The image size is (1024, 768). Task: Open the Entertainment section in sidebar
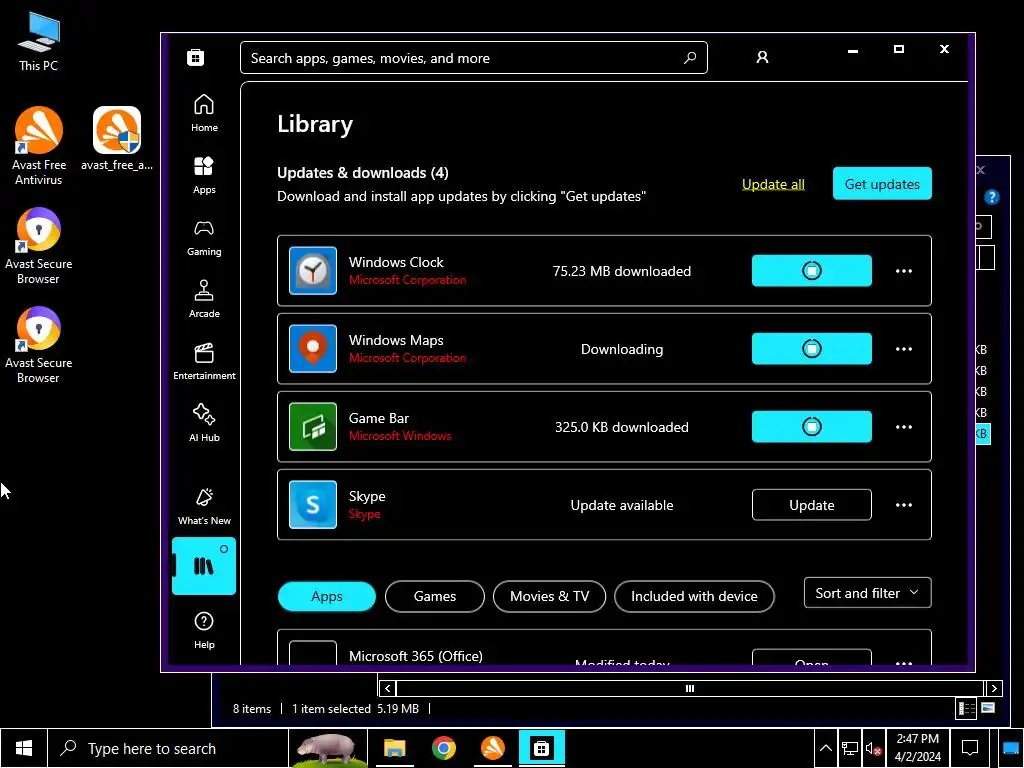coord(204,361)
